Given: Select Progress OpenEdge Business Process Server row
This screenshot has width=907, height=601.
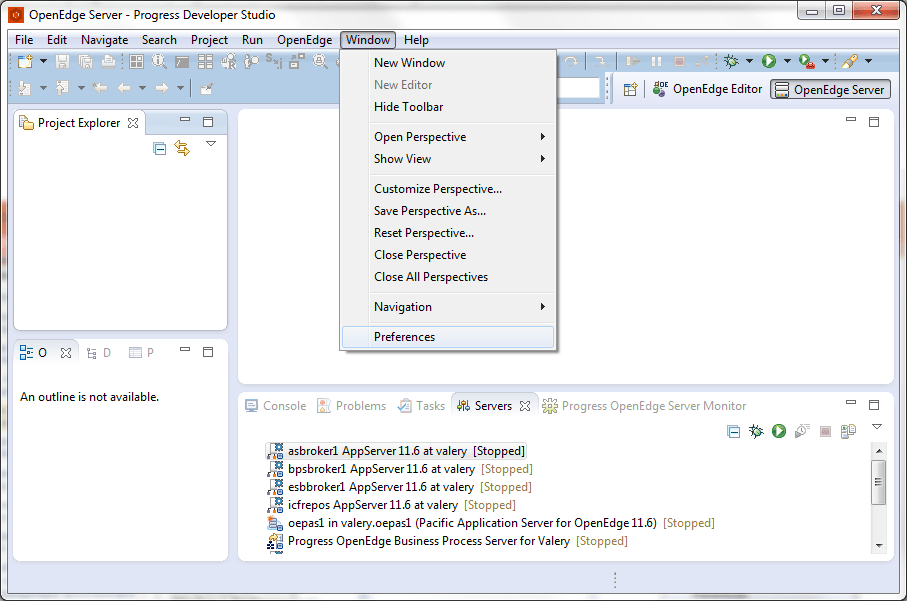Looking at the screenshot, I should [447, 541].
